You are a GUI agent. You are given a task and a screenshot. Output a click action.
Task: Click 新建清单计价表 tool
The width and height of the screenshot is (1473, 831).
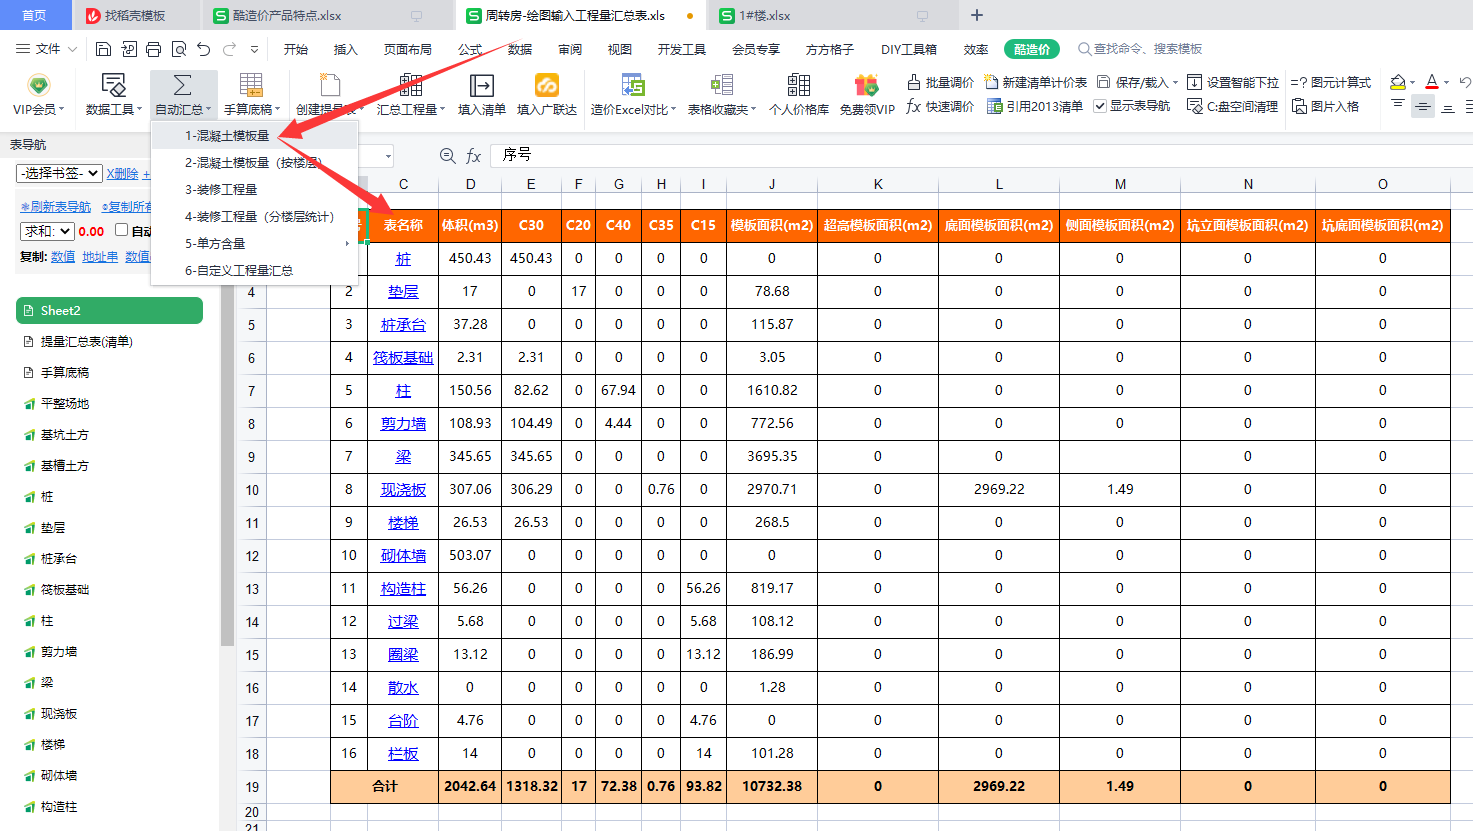pyautogui.click(x=1035, y=82)
